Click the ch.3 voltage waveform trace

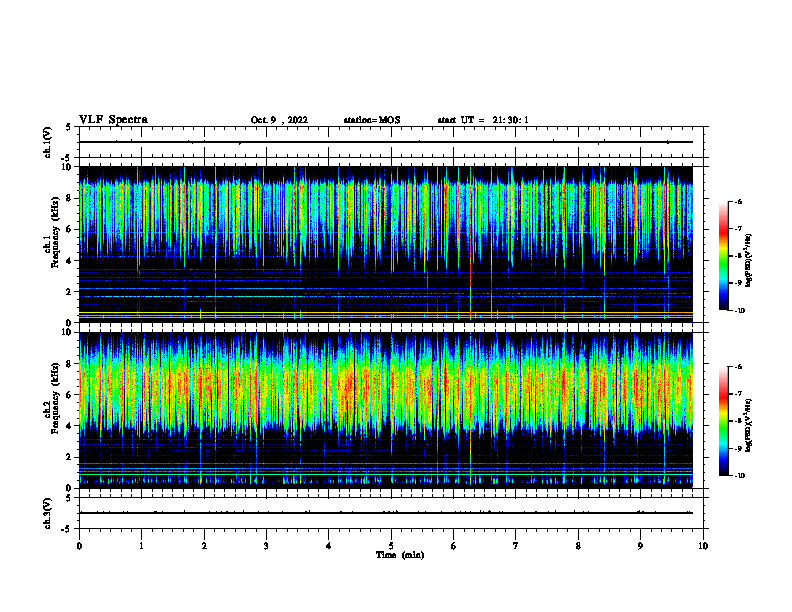coord(386,513)
